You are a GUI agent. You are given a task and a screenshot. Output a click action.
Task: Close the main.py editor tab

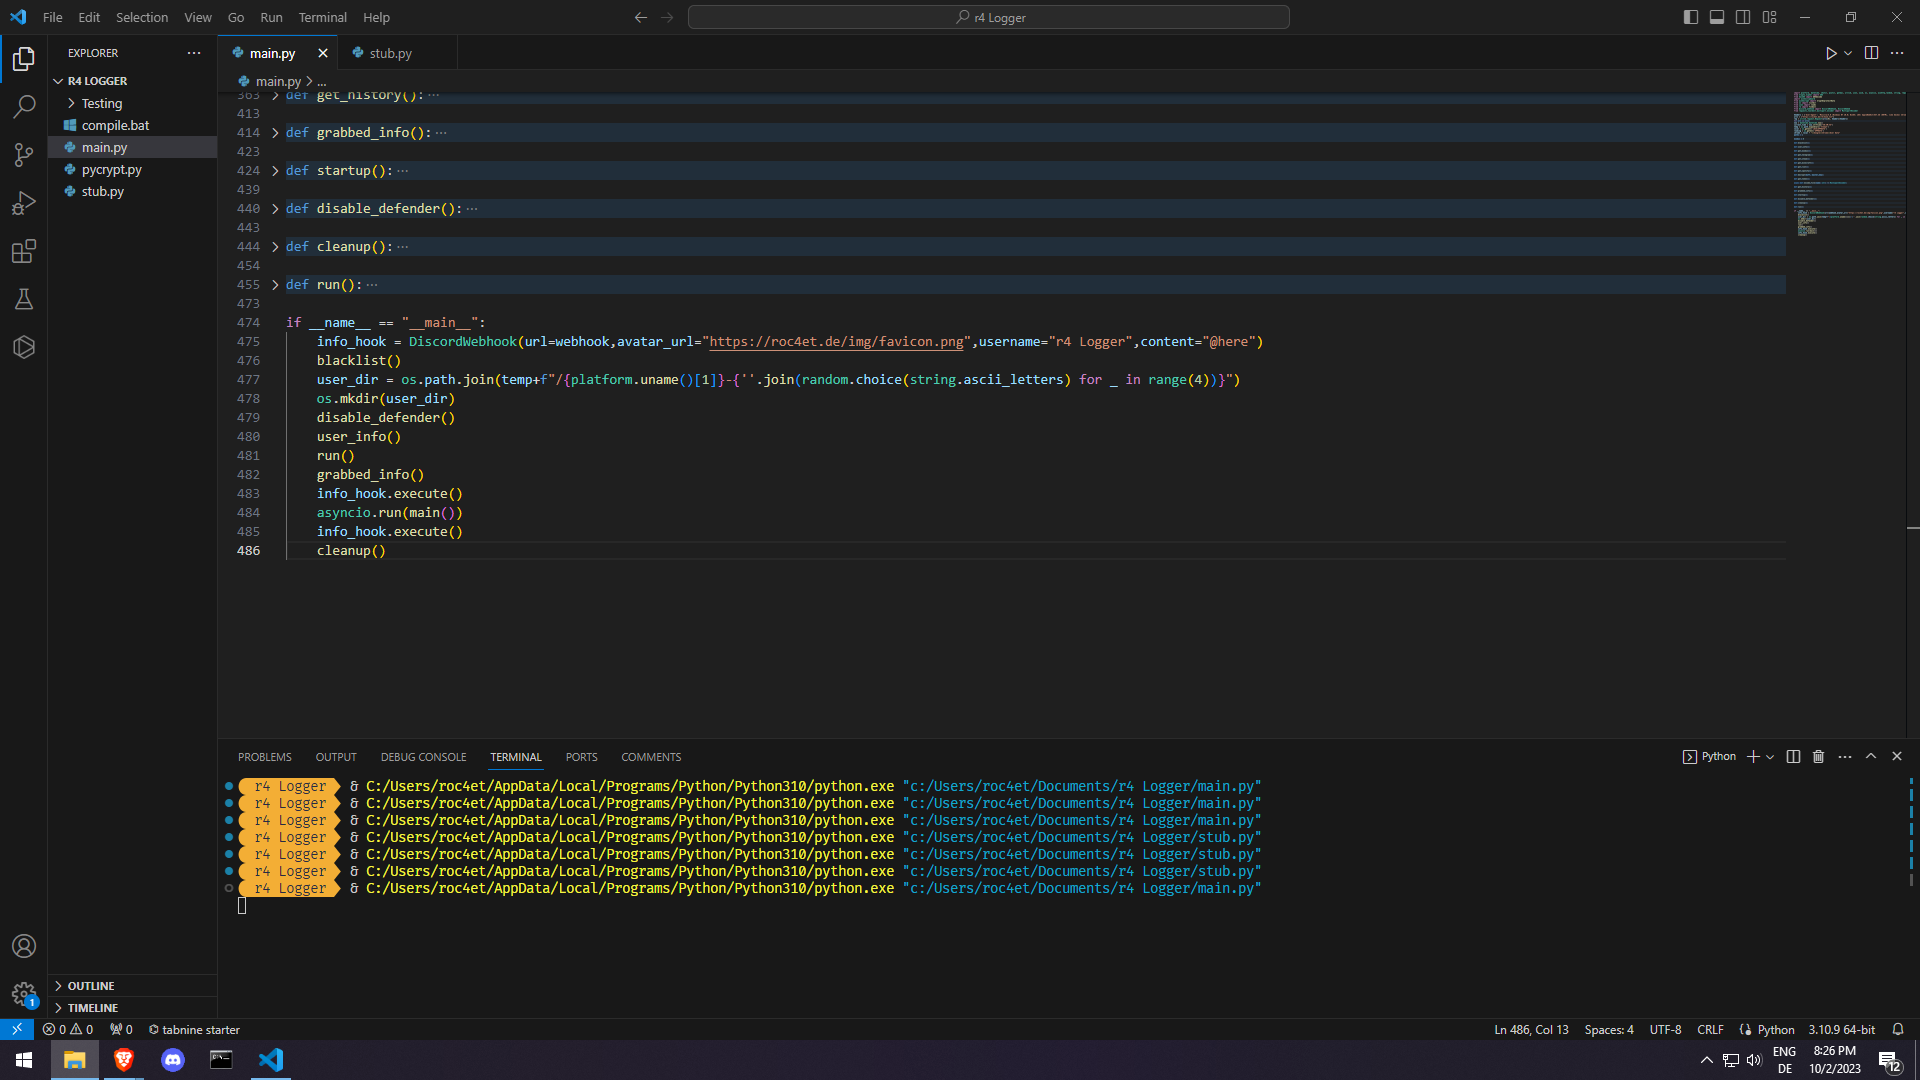tap(323, 53)
